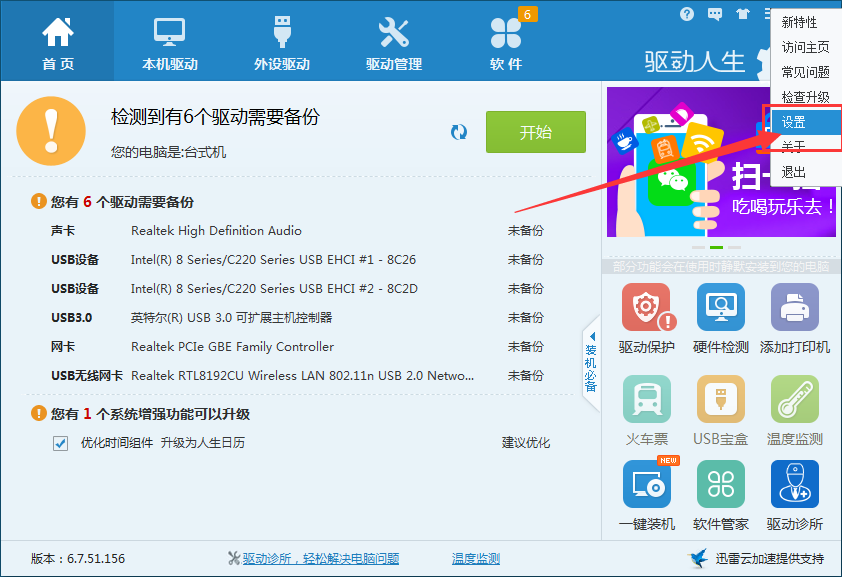Viewport: 842px width, 577px height.
Task: Uncheck 优化时间组件 checkbox
Action: 60,443
